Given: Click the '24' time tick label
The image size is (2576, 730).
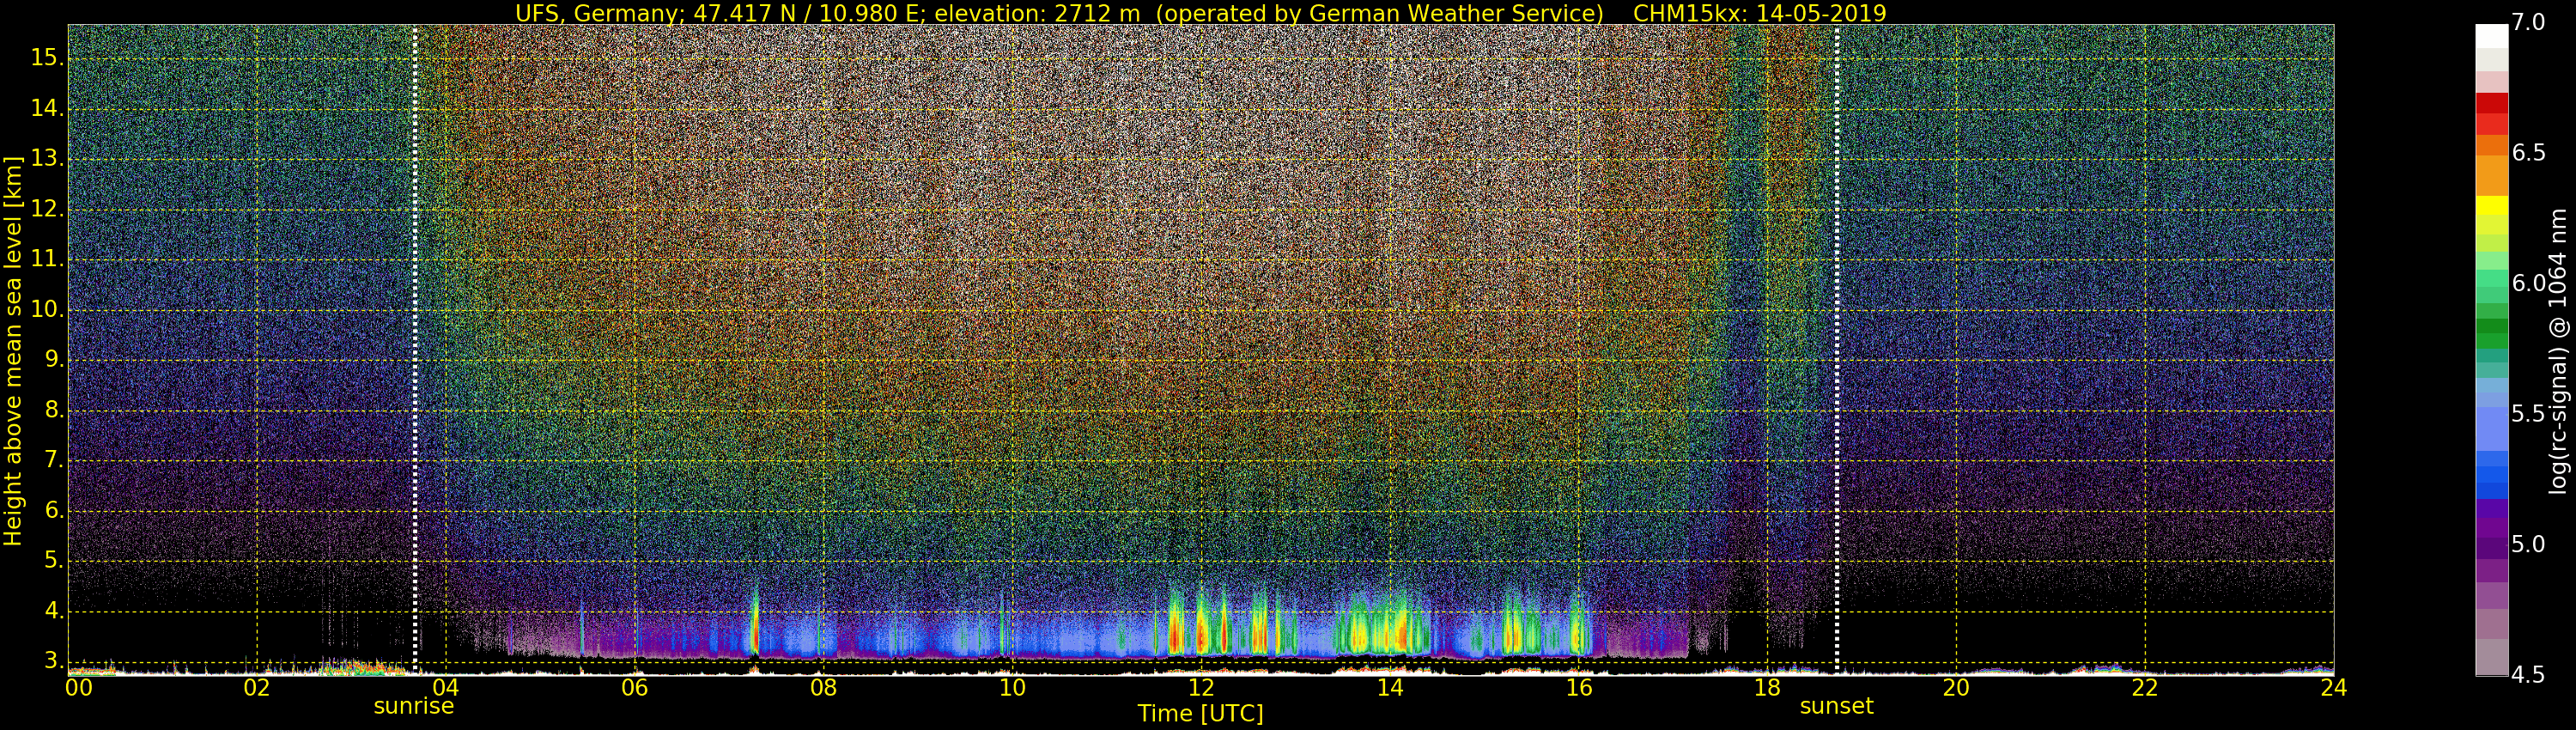Looking at the screenshot, I should 2334,688.
